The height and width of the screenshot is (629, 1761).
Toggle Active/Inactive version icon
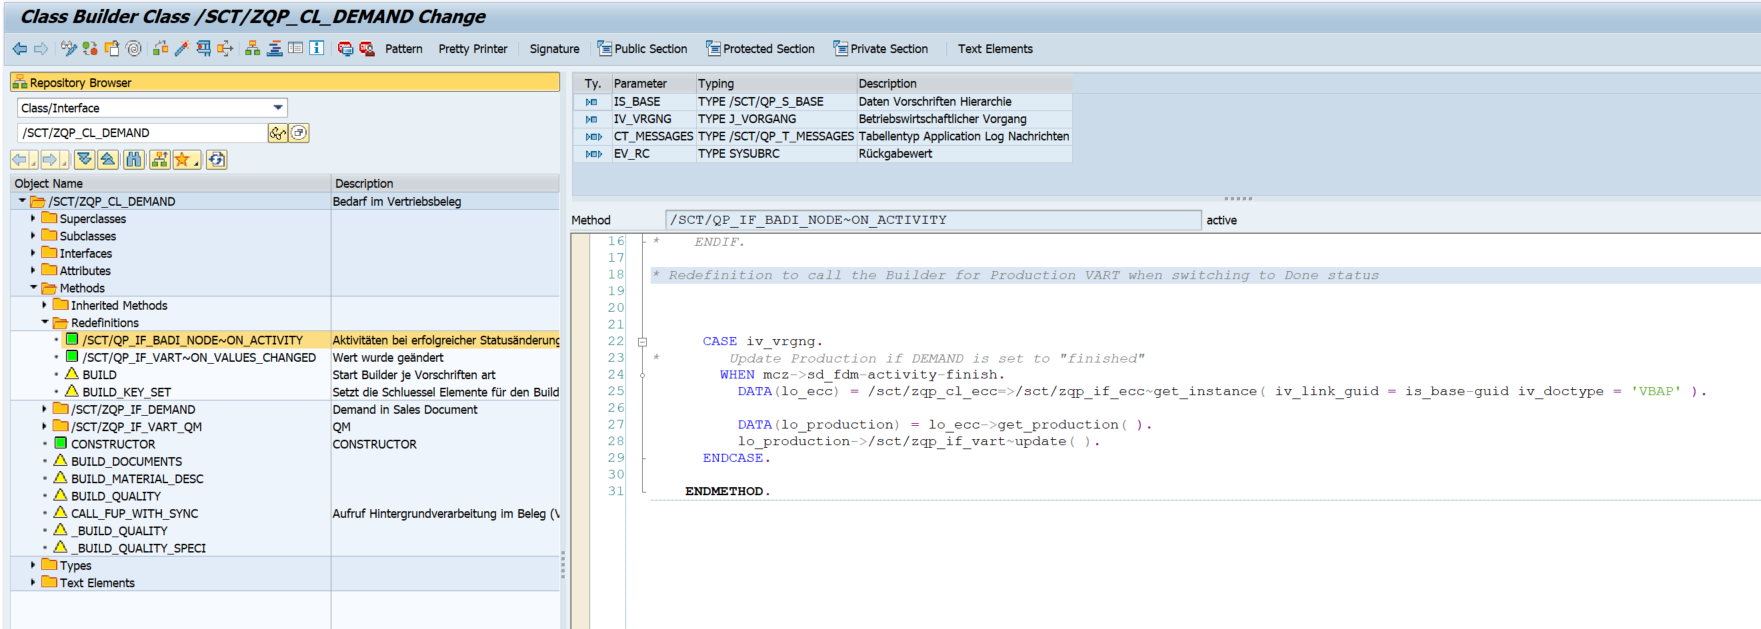coord(90,48)
